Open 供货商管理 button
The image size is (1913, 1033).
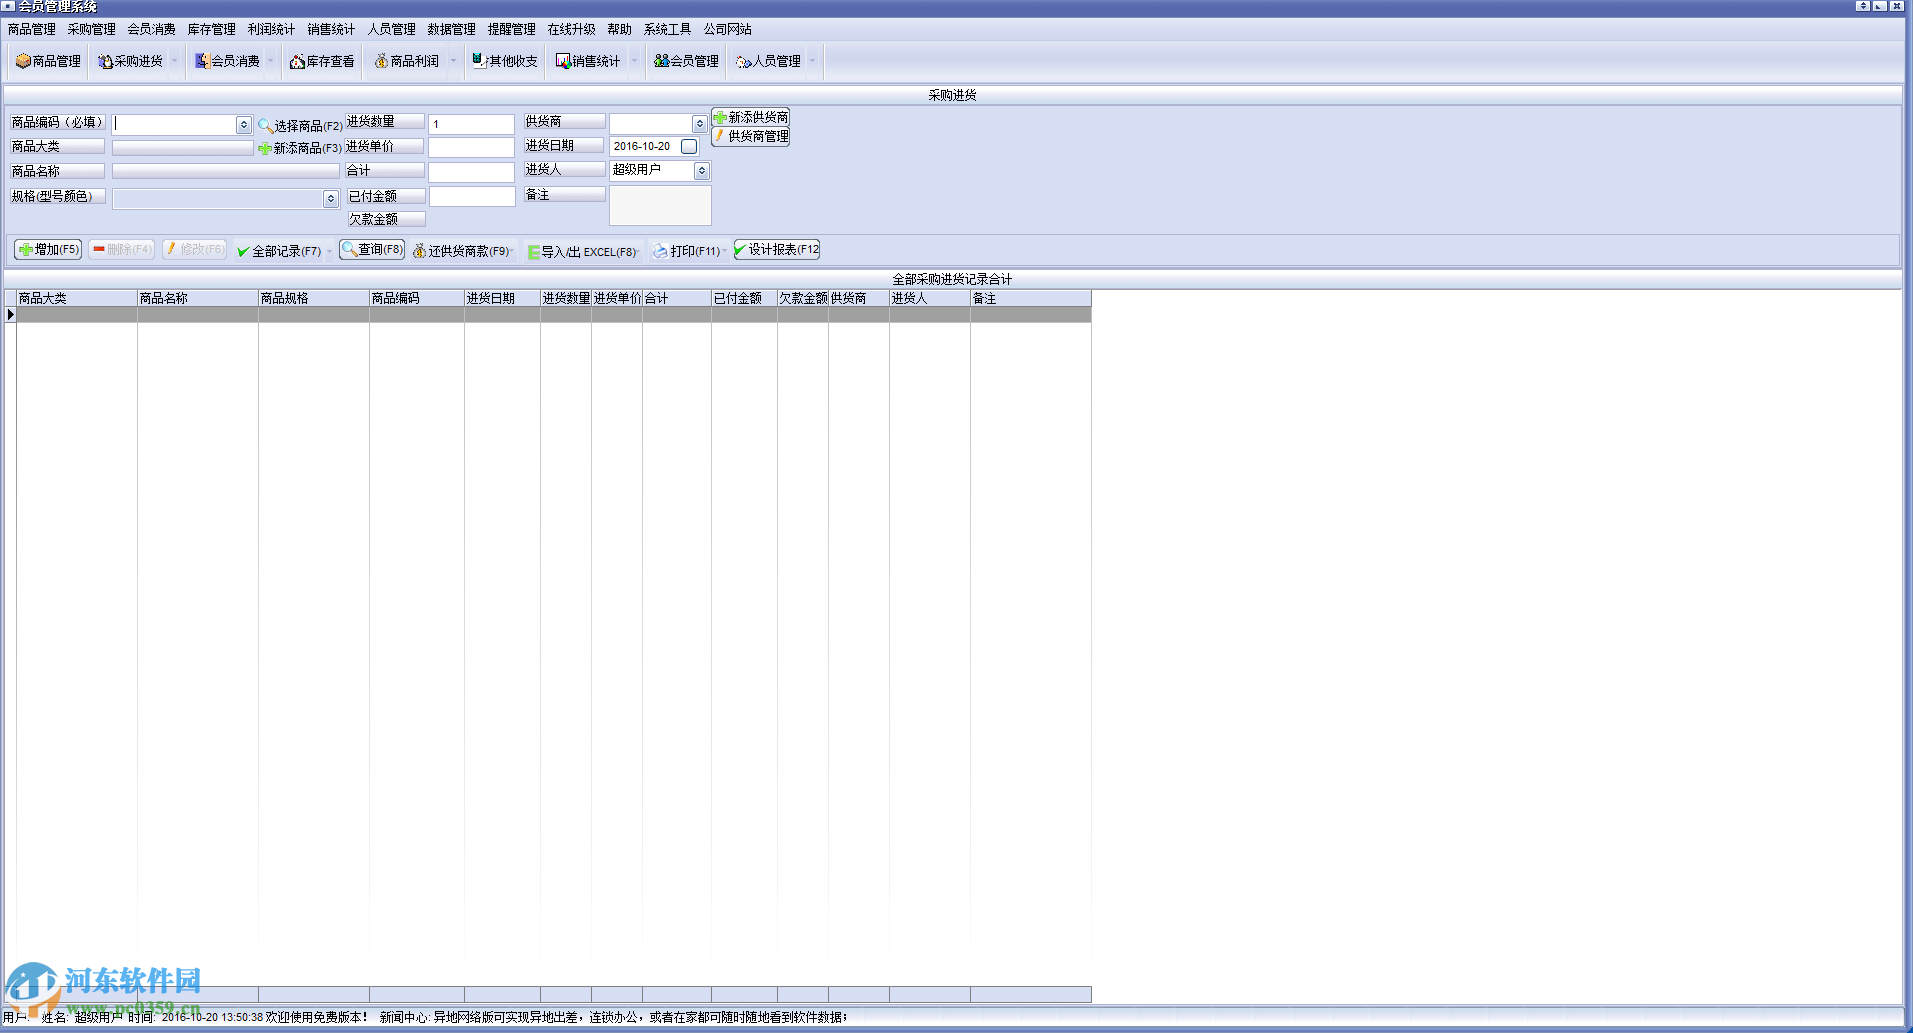[751, 136]
